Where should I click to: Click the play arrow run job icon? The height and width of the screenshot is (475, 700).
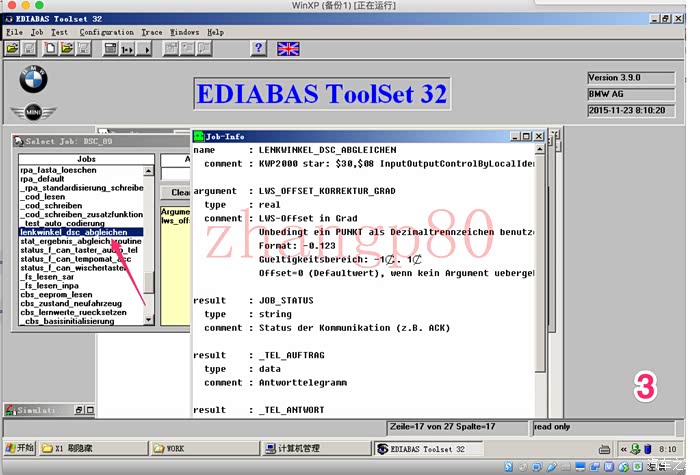[145, 48]
